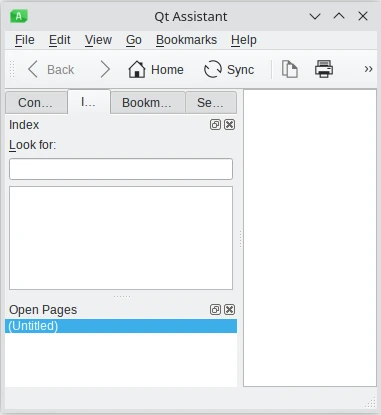Click the Print toolbar icon
This screenshot has width=381, height=415.
tap(324, 69)
